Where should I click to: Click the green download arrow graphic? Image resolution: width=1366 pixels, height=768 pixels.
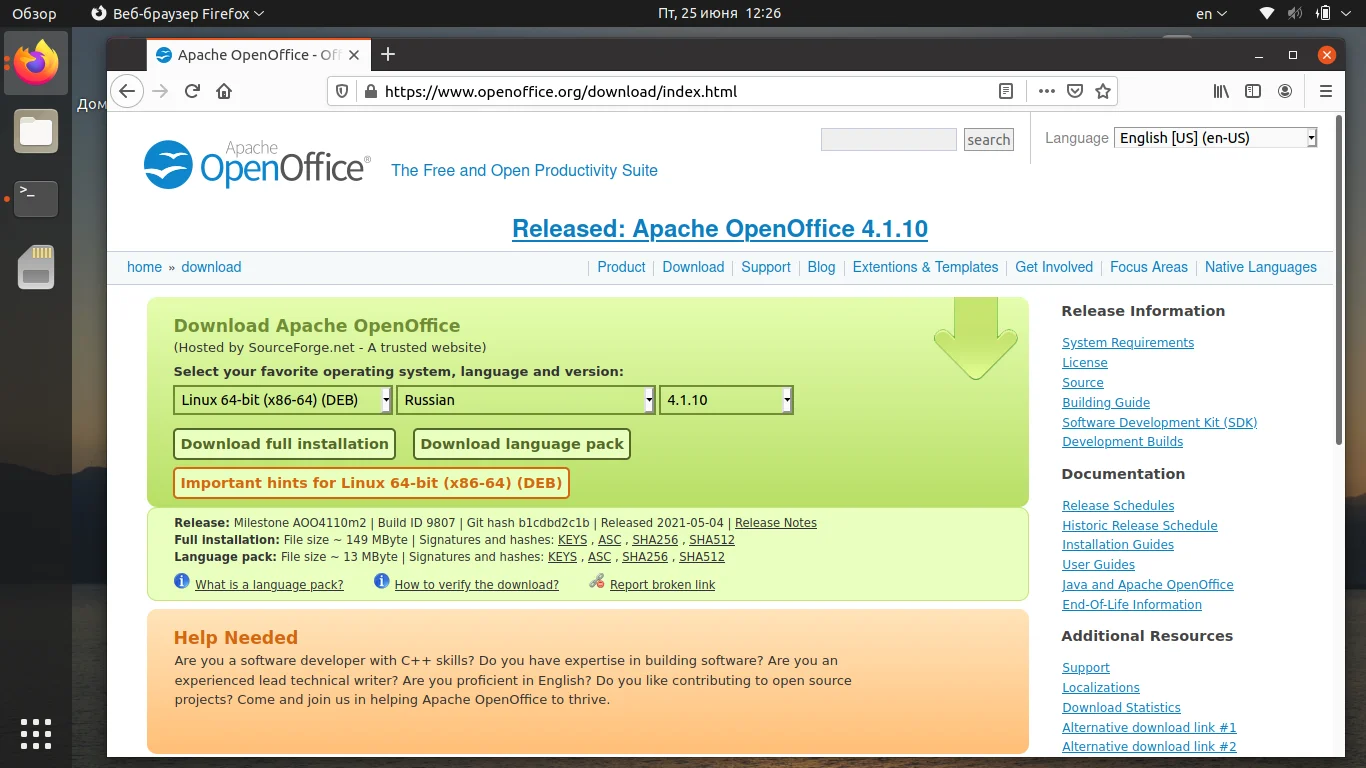975,339
